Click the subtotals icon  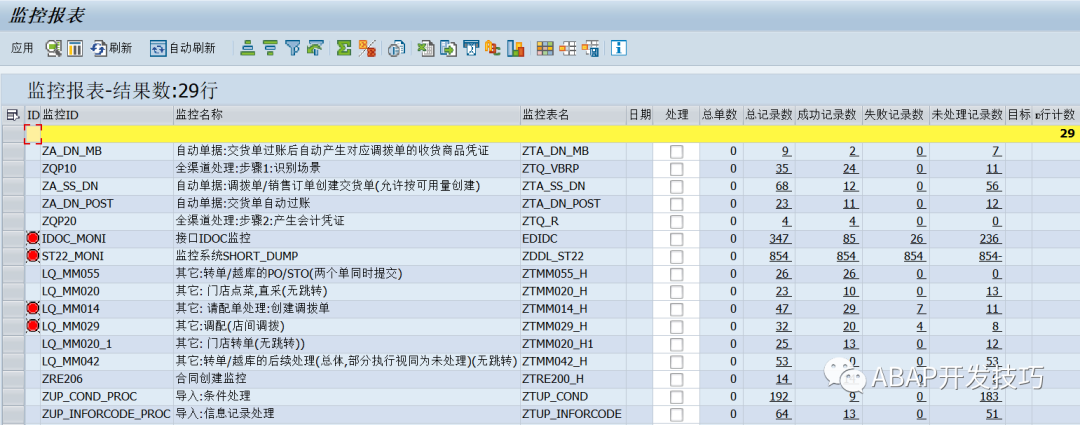coord(367,48)
